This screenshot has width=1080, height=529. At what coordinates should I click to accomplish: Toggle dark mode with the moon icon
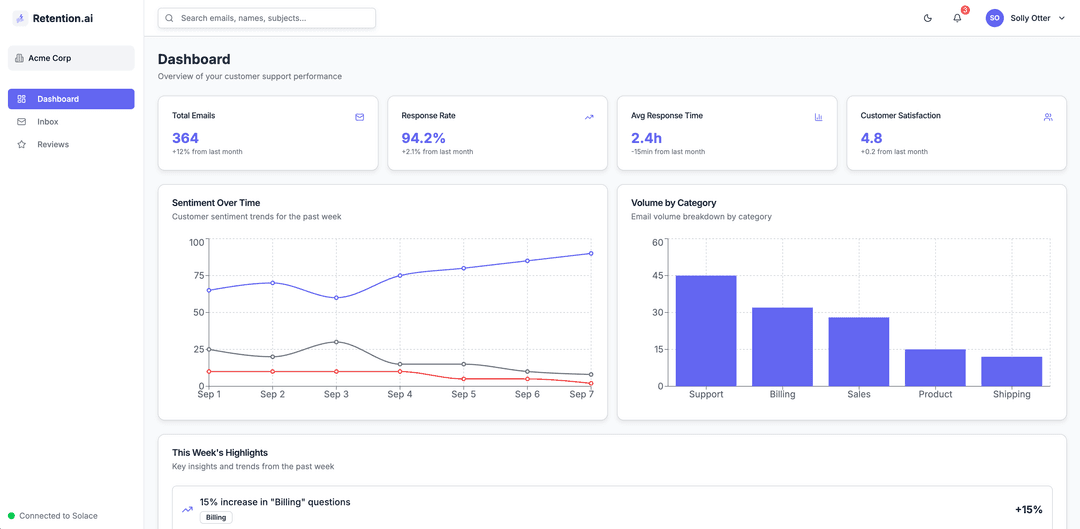pyautogui.click(x=928, y=19)
